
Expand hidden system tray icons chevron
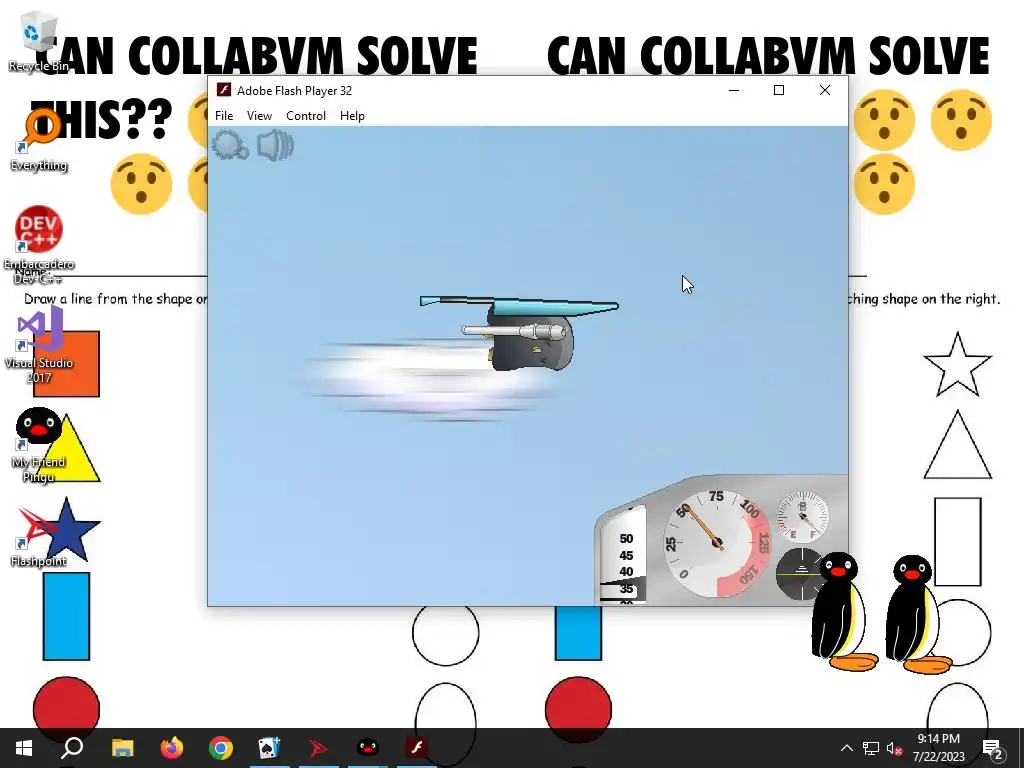pyautogui.click(x=846, y=748)
